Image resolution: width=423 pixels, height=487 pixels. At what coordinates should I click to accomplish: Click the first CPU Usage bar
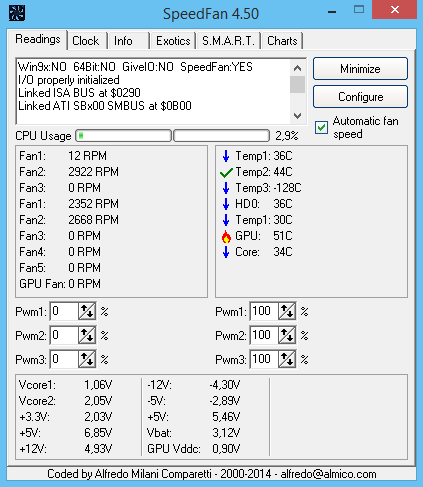tap(123, 136)
